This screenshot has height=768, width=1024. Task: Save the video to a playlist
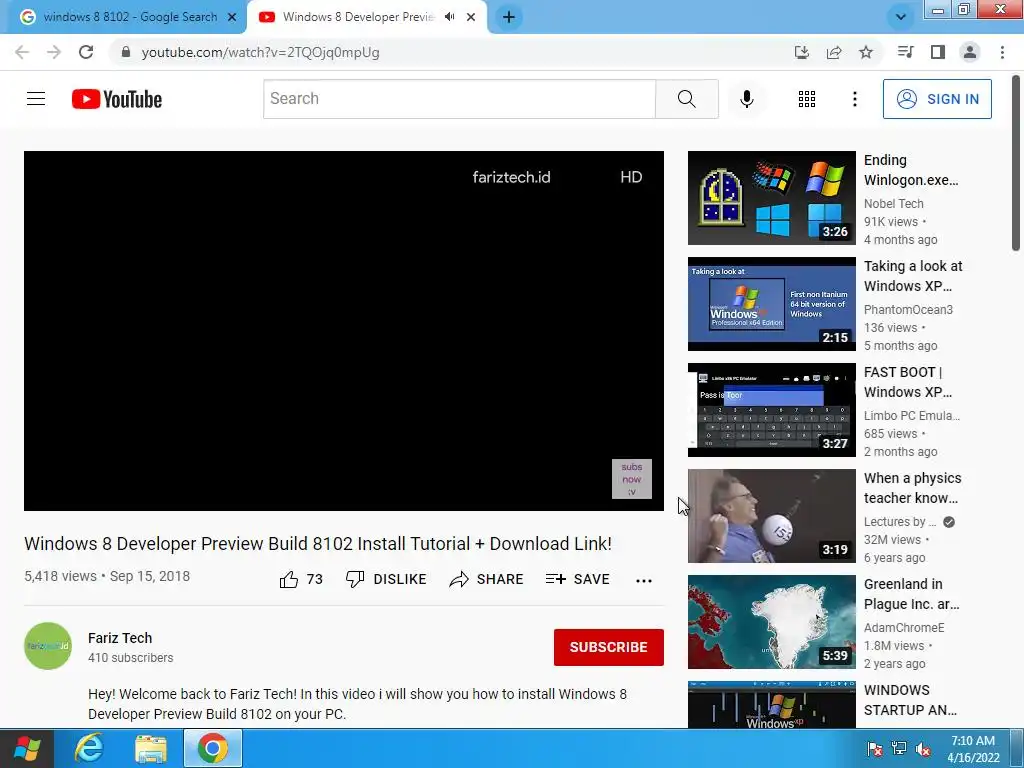point(577,579)
